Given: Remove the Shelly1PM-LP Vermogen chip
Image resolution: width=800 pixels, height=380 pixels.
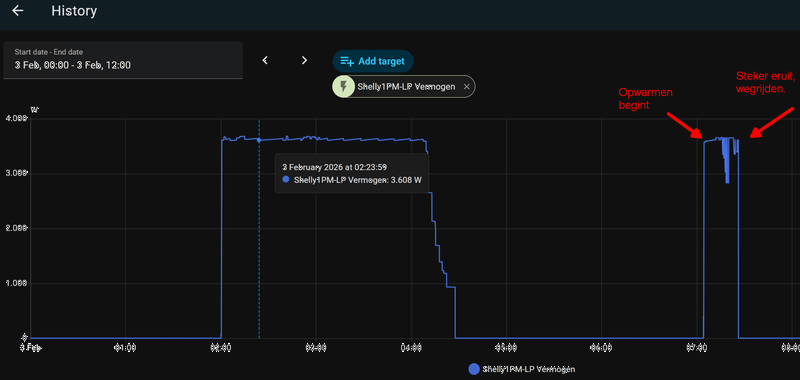Looking at the screenshot, I should coord(466,87).
